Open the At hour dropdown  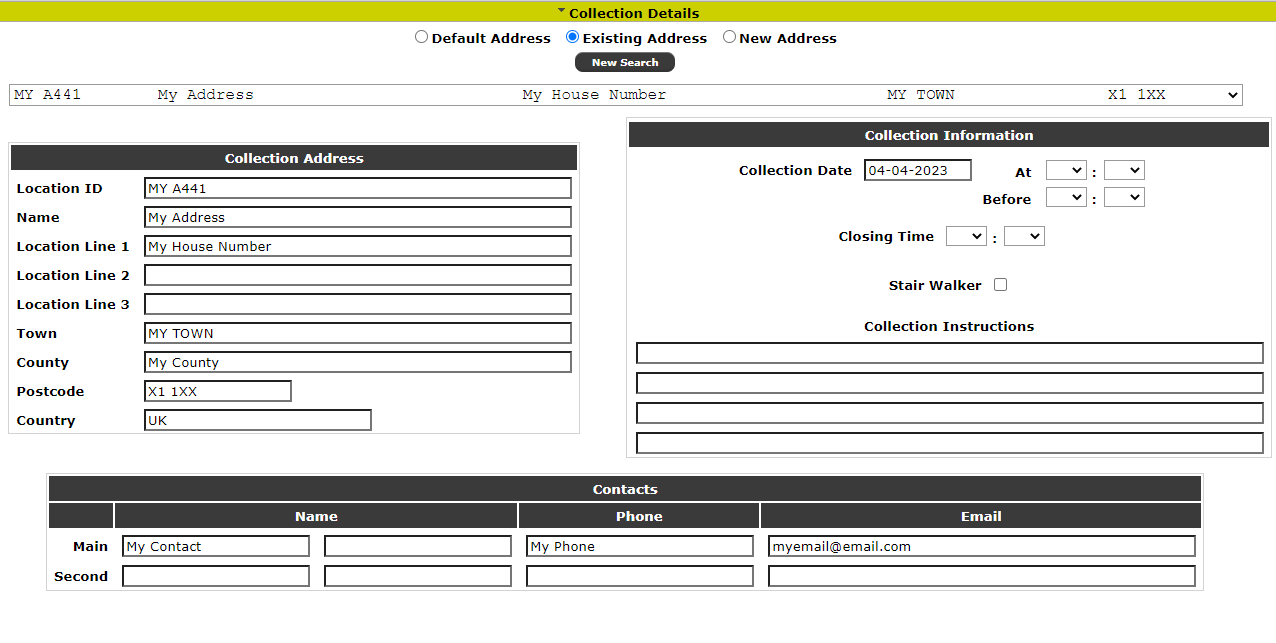(1066, 171)
